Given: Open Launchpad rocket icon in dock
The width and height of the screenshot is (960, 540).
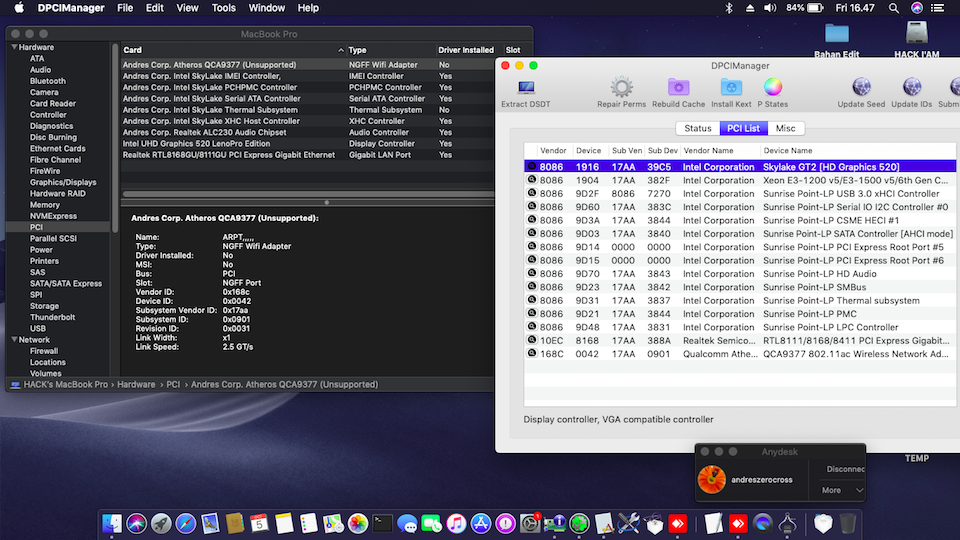Looking at the screenshot, I should [161, 523].
